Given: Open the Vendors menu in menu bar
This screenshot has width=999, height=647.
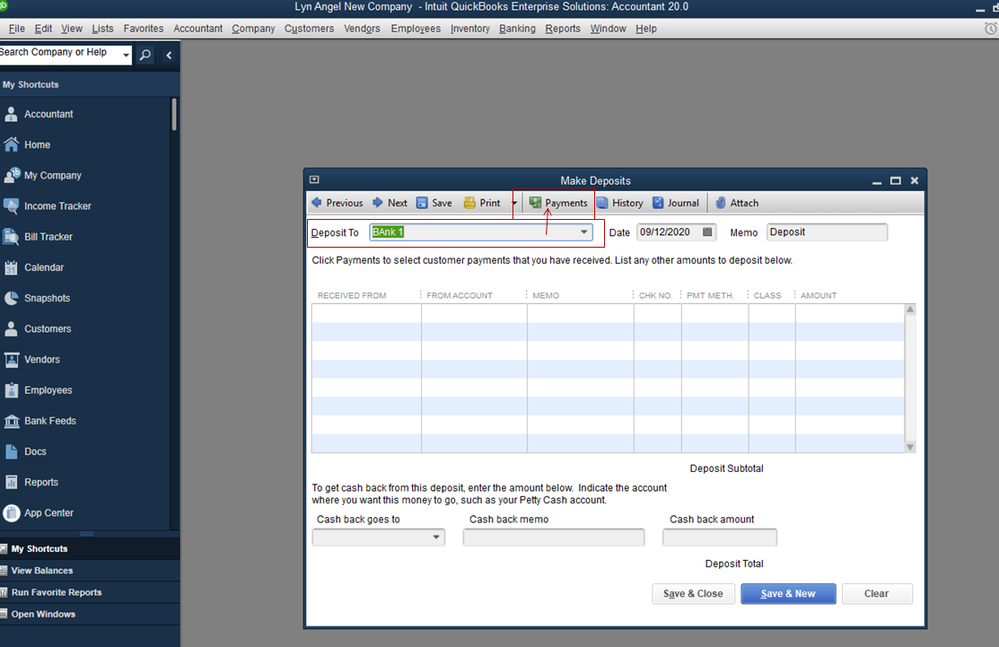Looking at the screenshot, I should click(362, 29).
